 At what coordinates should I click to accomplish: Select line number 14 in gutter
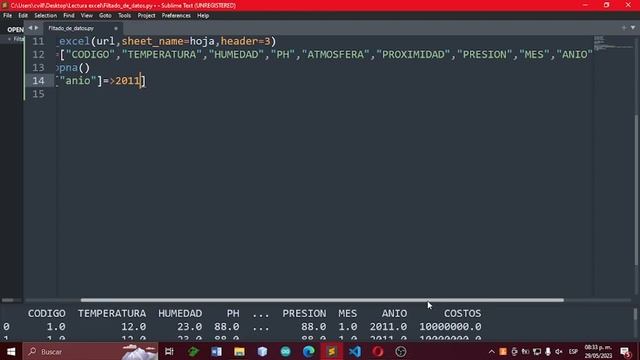[x=38, y=80]
